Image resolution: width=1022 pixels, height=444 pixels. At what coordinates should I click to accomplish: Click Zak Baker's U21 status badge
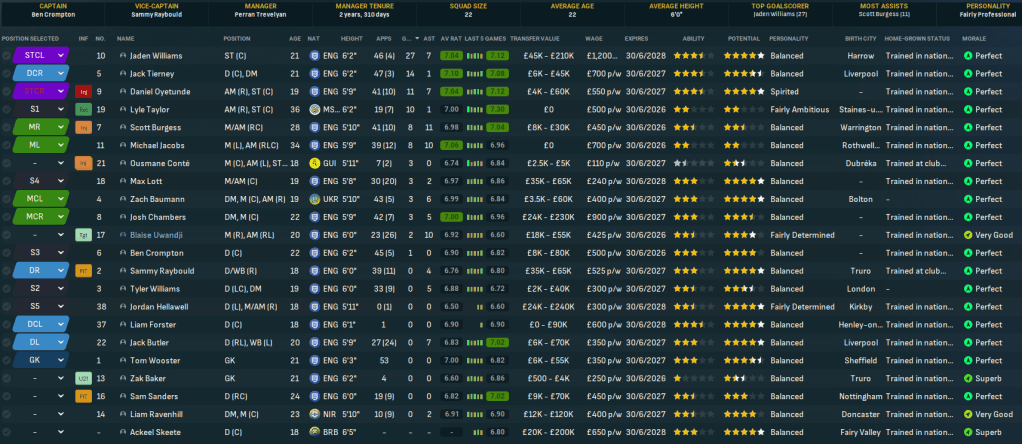pos(84,379)
